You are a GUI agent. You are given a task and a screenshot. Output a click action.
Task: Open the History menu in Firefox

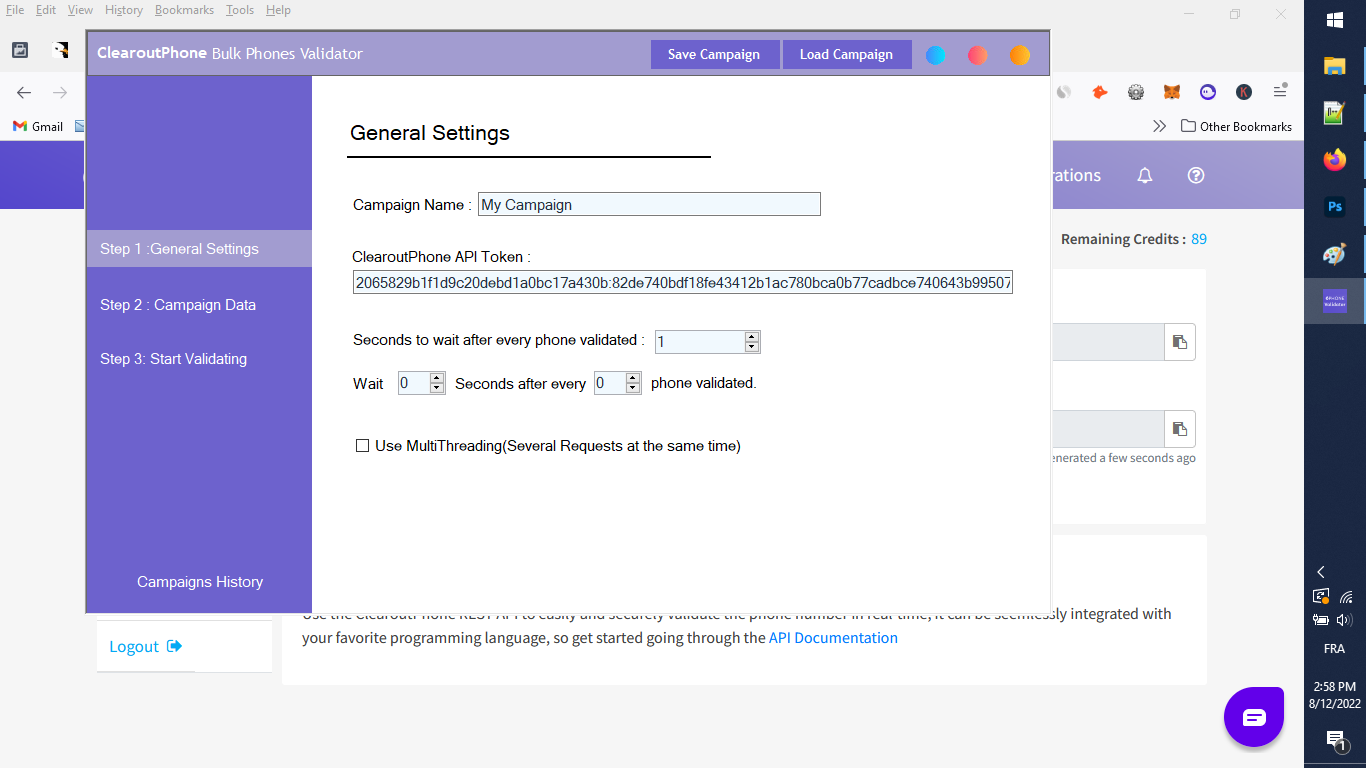point(124,10)
